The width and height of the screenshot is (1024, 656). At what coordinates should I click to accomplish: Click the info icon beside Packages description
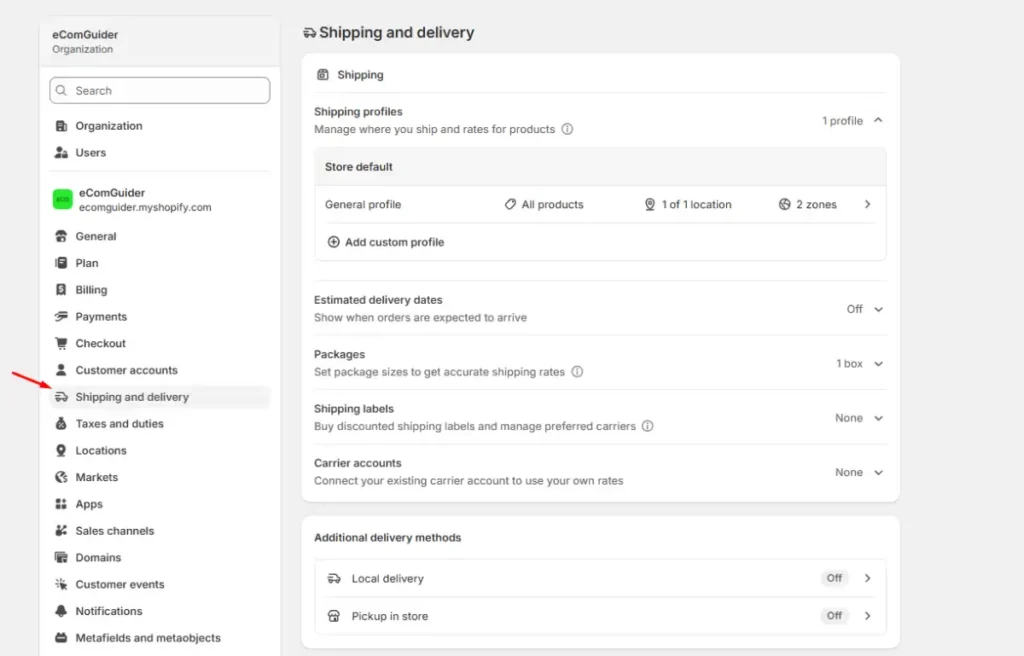577,371
